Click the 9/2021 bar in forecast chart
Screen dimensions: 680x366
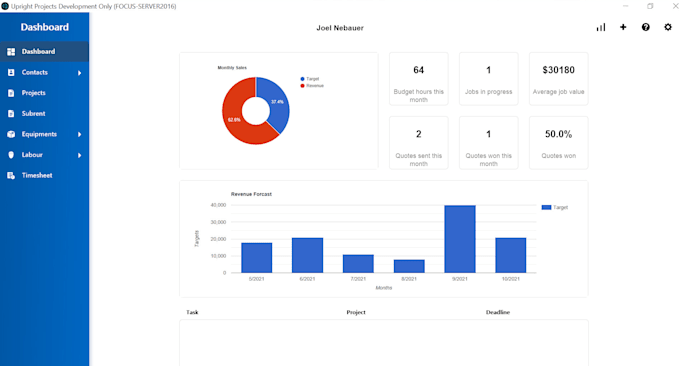(x=460, y=239)
